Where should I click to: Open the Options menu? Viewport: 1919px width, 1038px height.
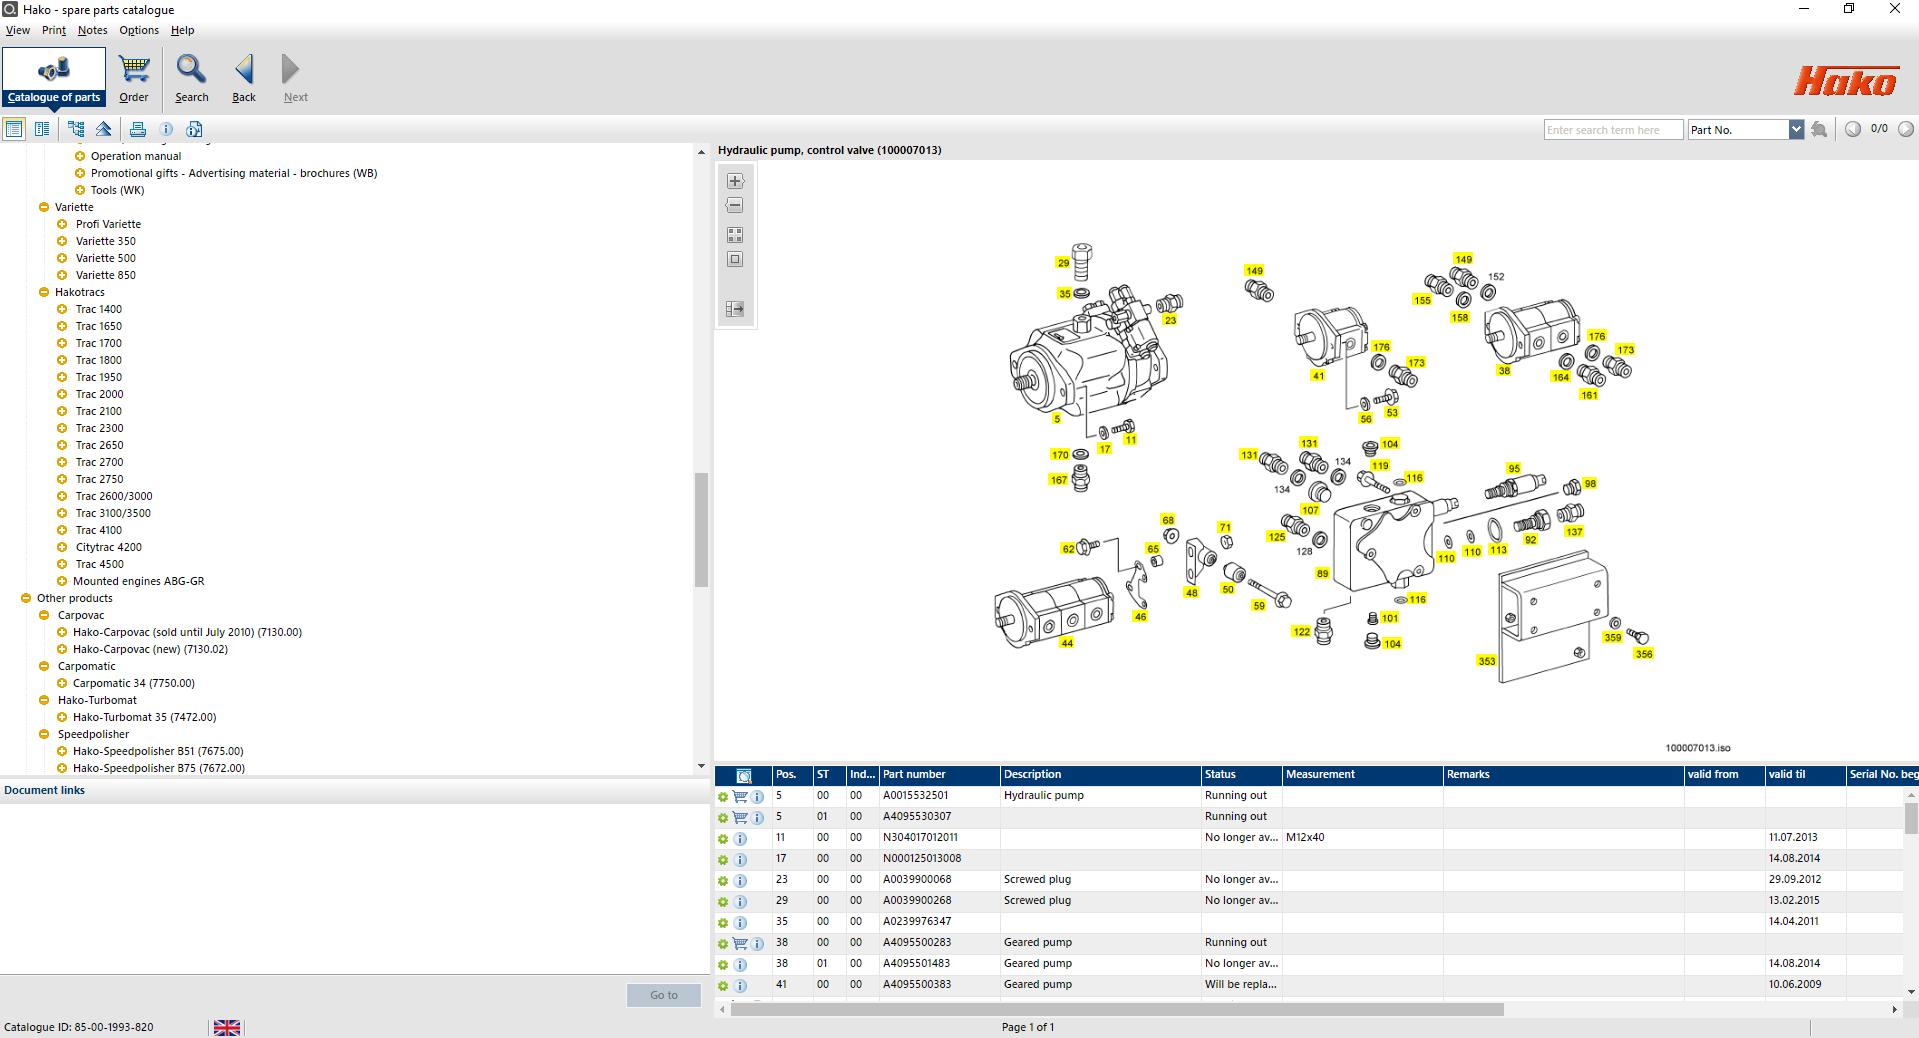(x=139, y=30)
